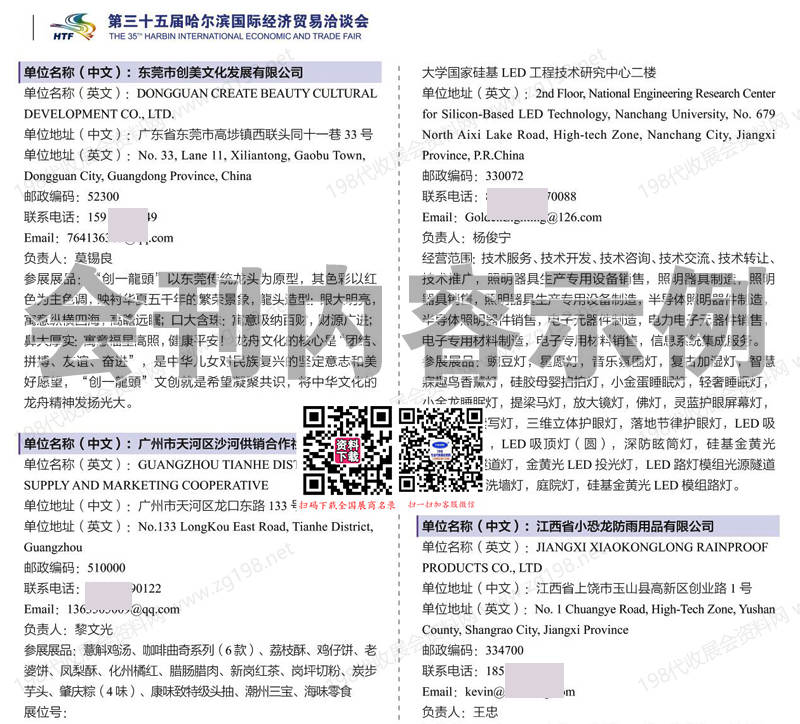Viewport: 800px width, 724px height.
Task: Open the 资料下载 QR code
Action: click(347, 450)
